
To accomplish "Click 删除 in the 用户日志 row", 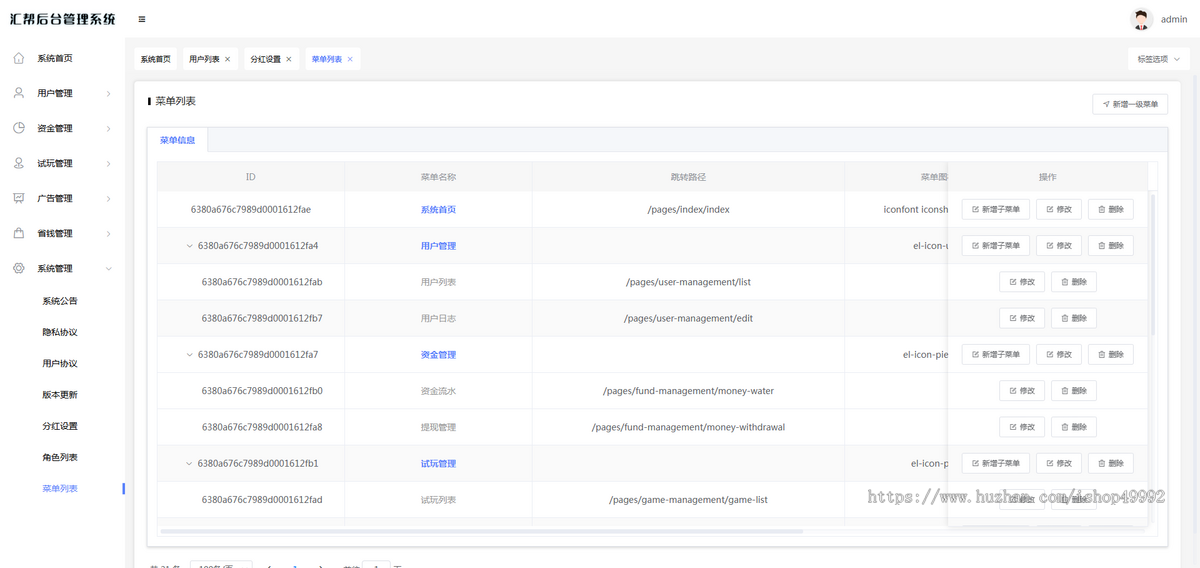I will pyautogui.click(x=1074, y=318).
